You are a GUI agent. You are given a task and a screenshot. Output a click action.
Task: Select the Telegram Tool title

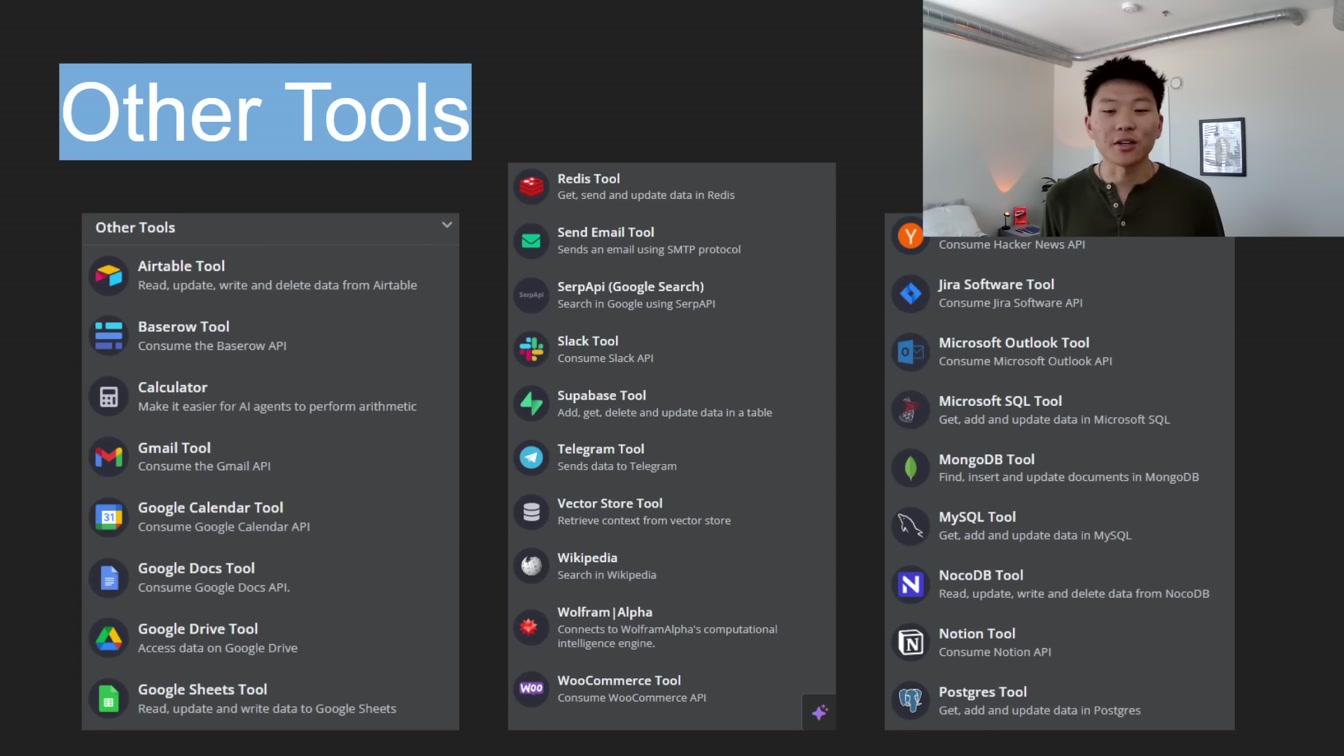pyautogui.click(x=601, y=449)
